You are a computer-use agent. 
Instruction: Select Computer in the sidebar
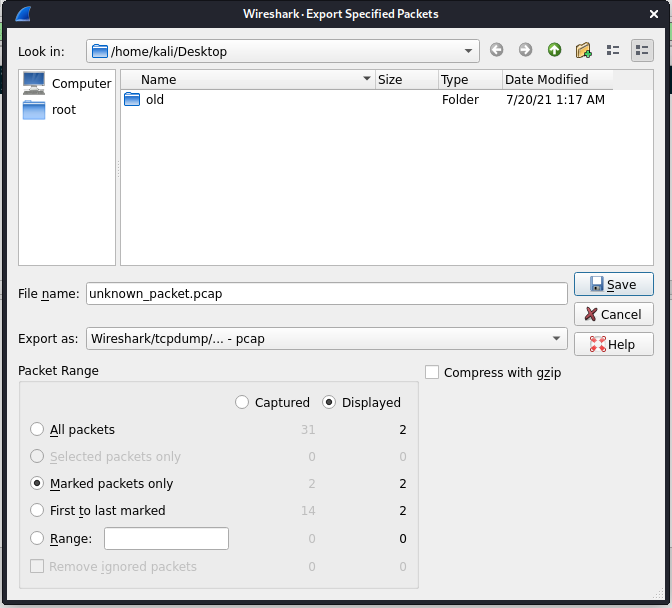click(67, 83)
